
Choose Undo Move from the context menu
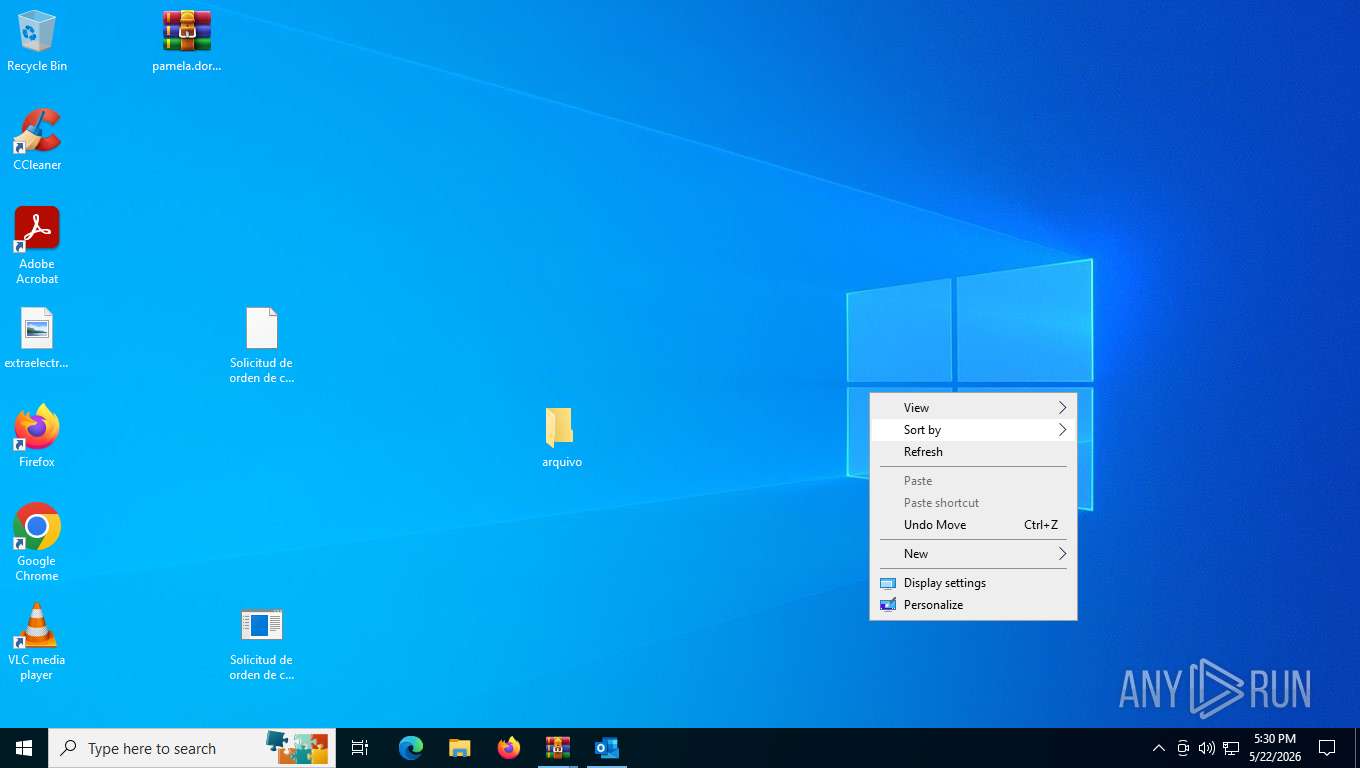(973, 525)
